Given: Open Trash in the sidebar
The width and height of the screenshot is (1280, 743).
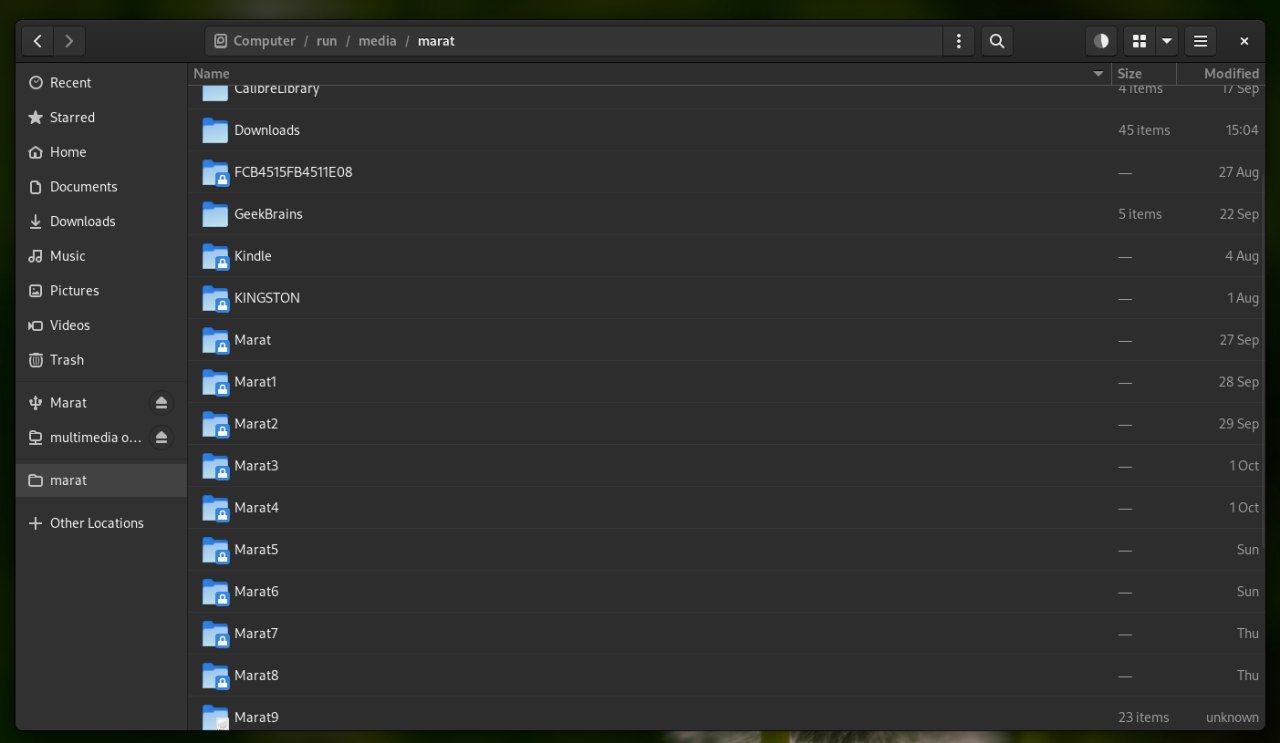Looking at the screenshot, I should pyautogui.click(x=101, y=360).
